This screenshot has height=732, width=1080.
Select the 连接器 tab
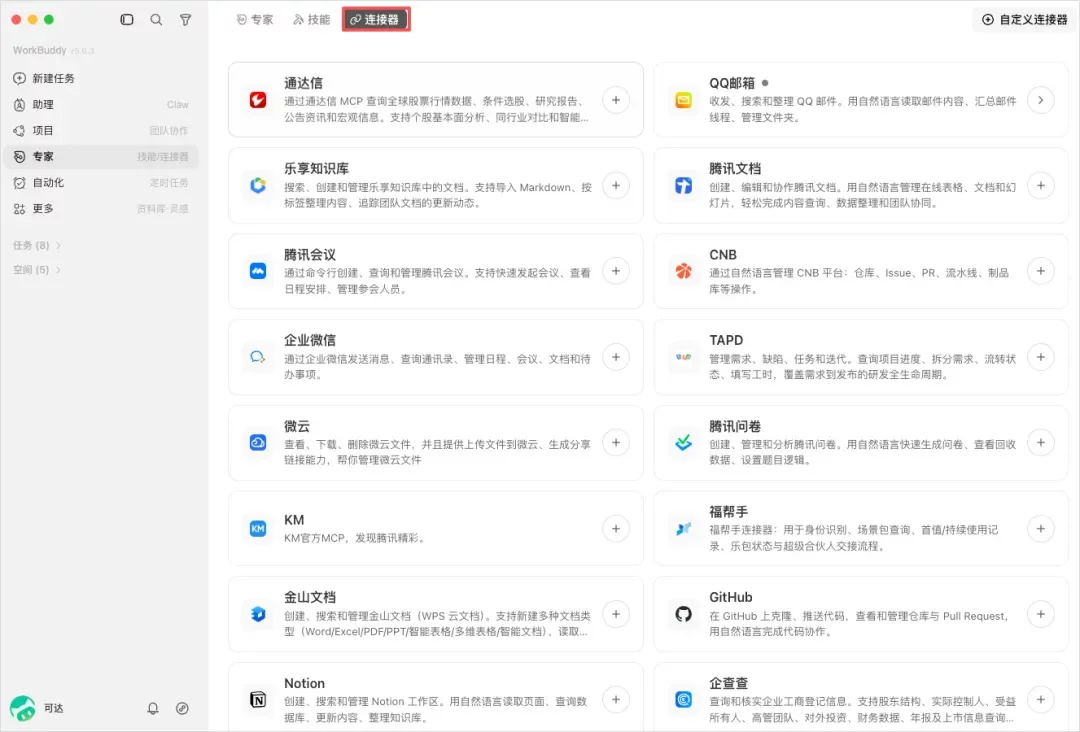pyautogui.click(x=375, y=19)
